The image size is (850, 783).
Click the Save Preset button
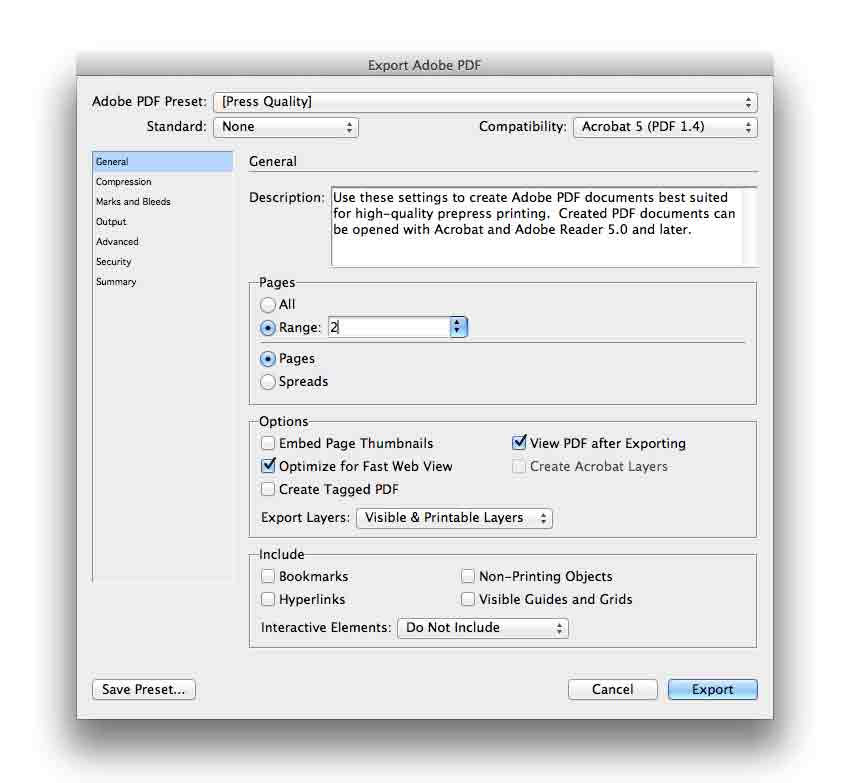[x=144, y=690]
